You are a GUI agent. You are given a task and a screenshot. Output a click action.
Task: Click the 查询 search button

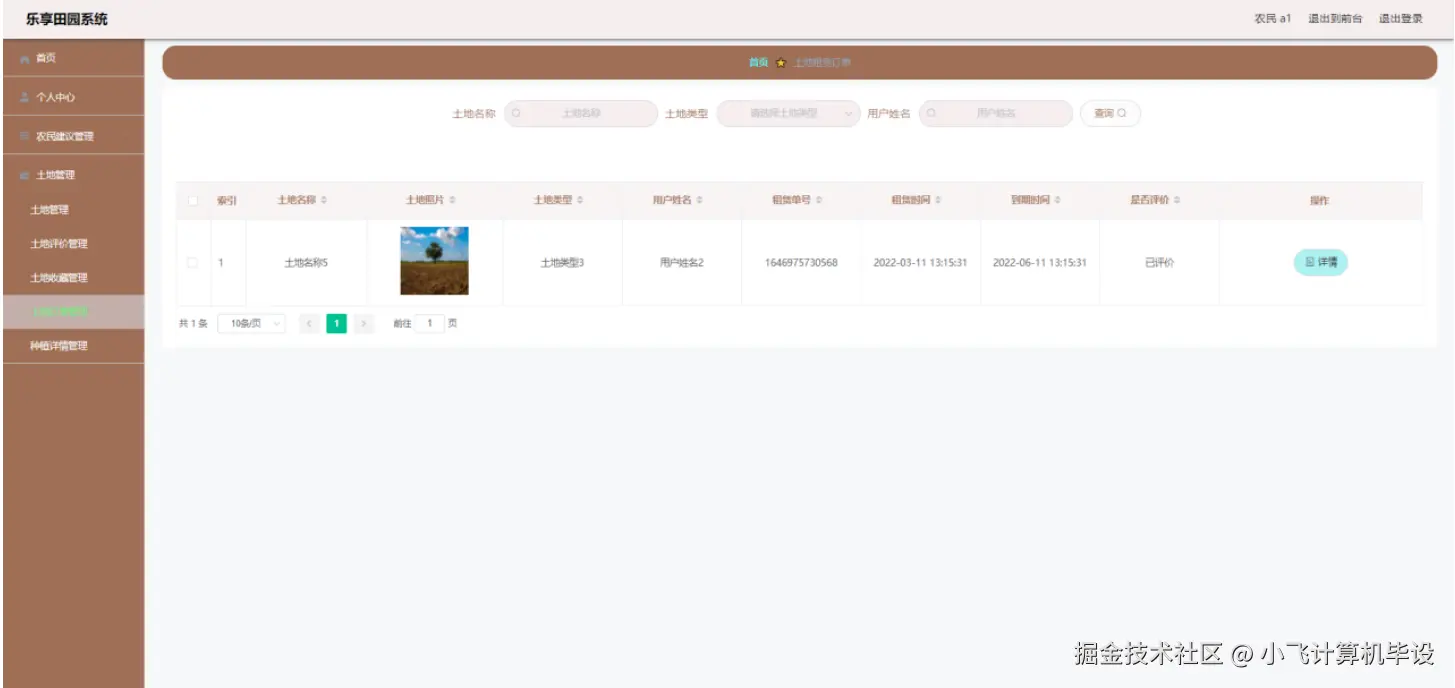coord(1110,113)
